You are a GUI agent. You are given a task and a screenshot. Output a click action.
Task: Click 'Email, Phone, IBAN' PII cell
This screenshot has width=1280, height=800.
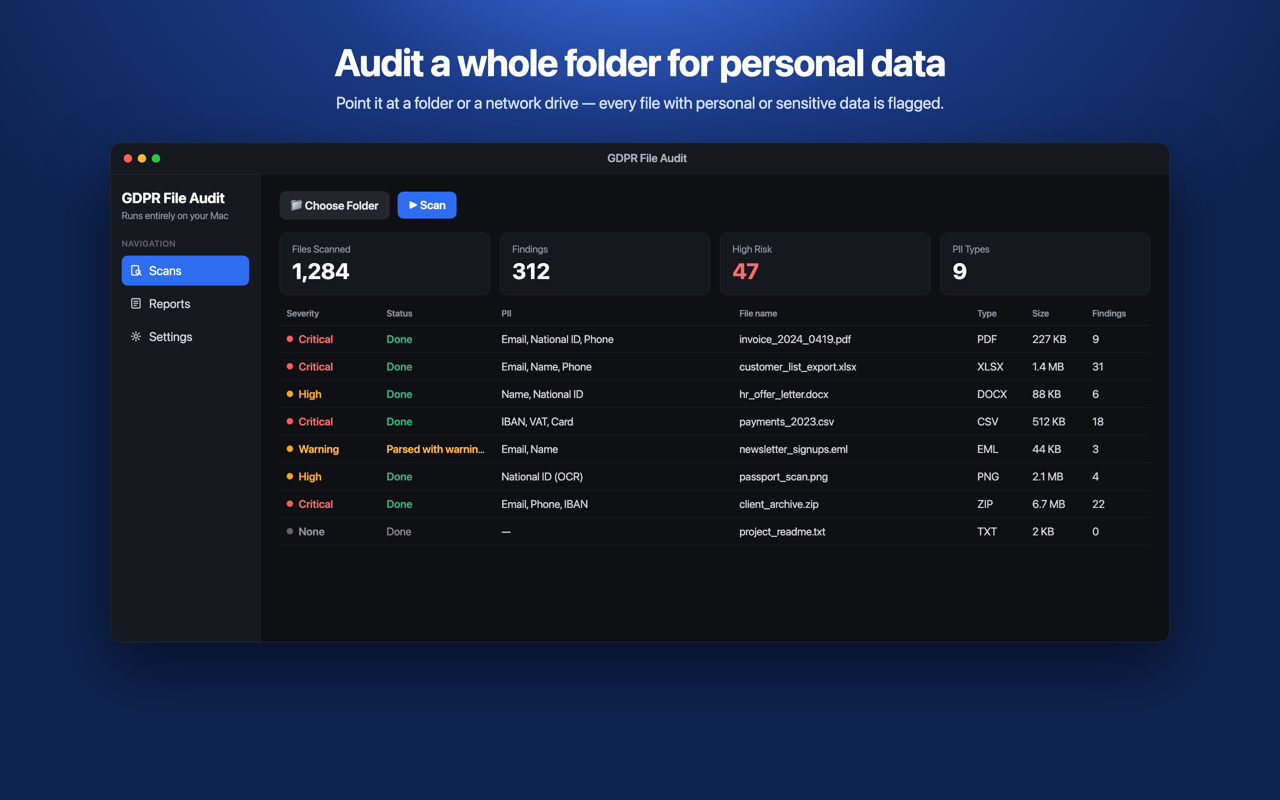point(544,504)
